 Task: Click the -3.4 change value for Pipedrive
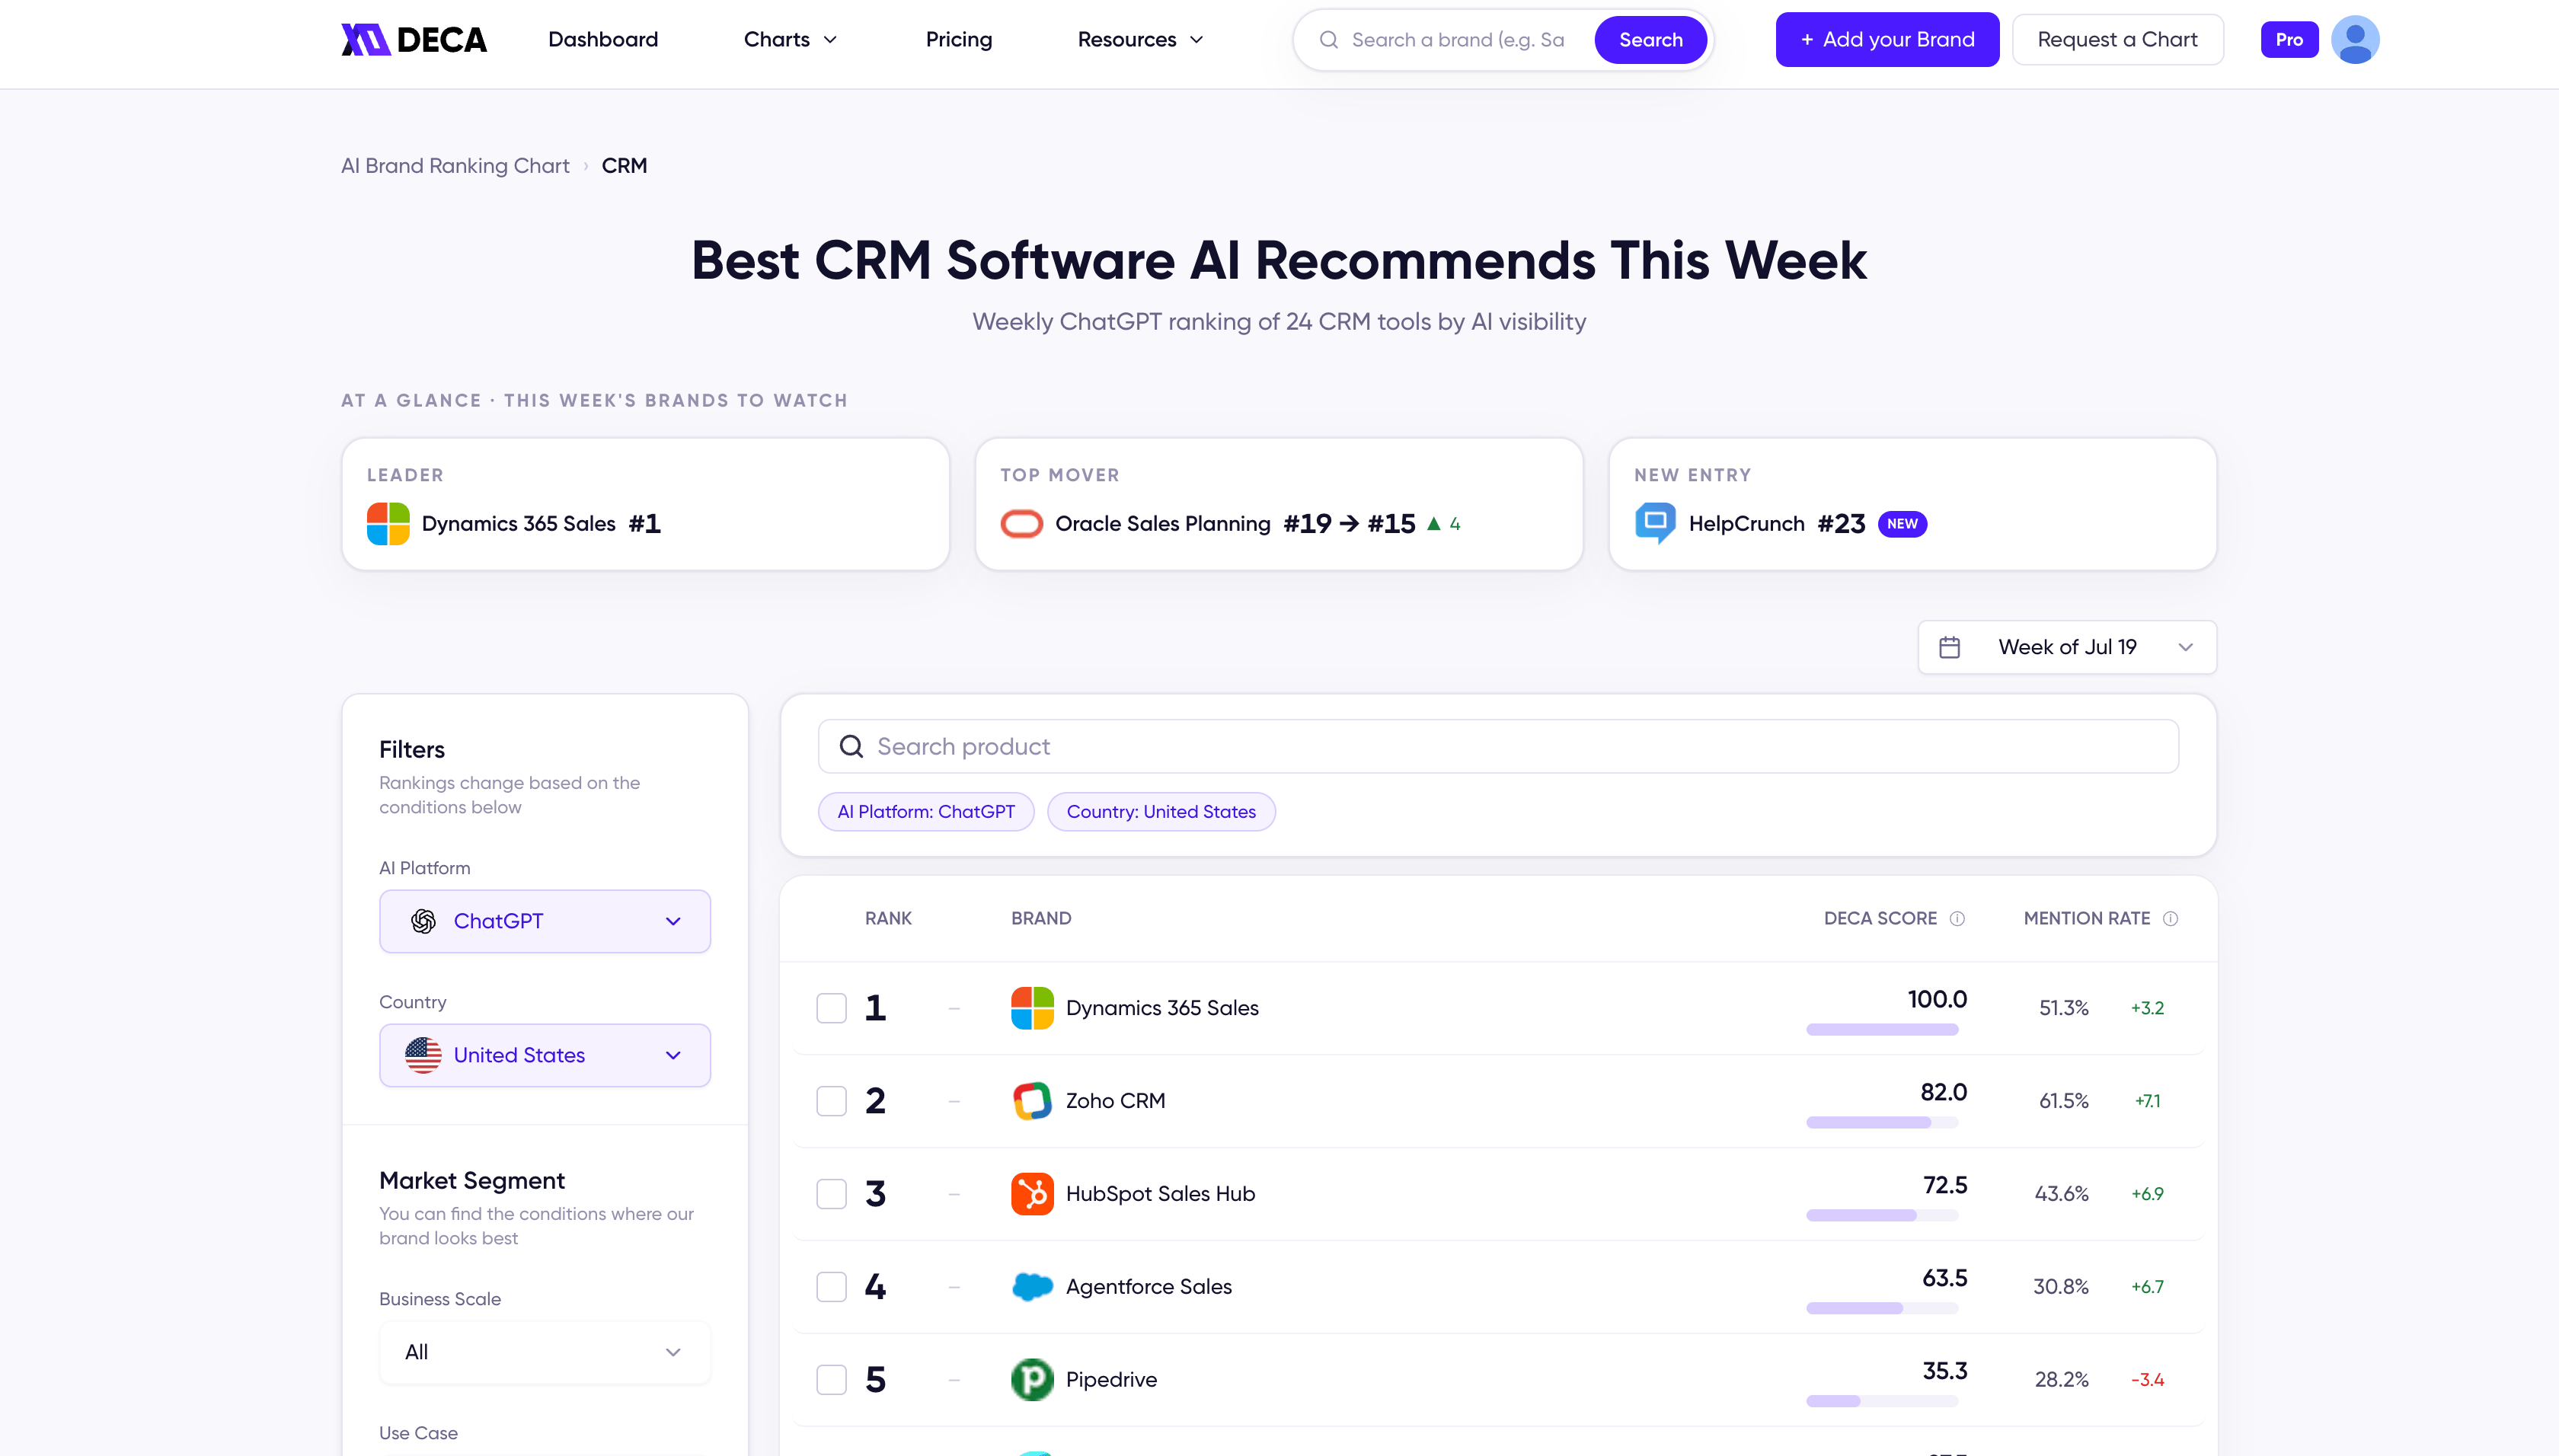tap(2147, 1380)
